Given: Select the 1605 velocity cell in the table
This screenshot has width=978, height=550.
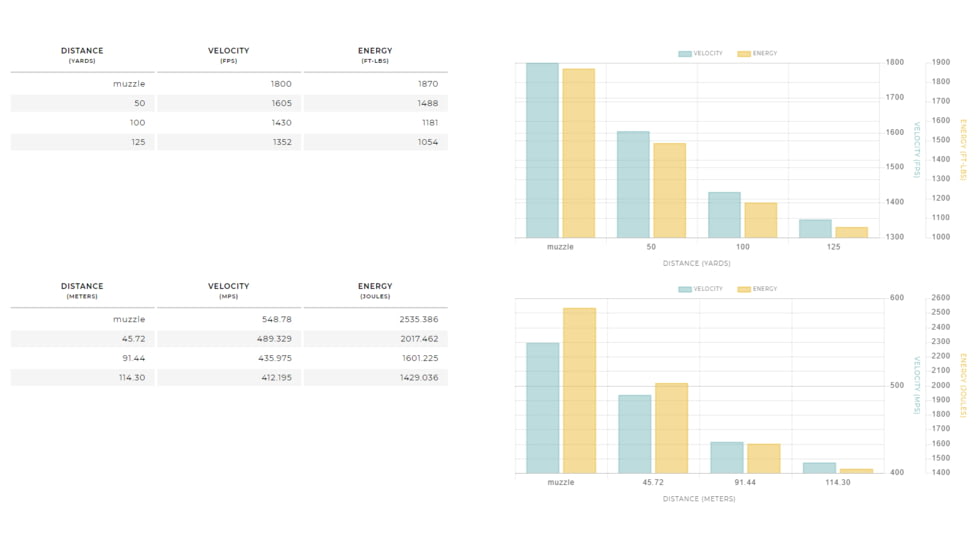Looking at the screenshot, I should 229,103.
